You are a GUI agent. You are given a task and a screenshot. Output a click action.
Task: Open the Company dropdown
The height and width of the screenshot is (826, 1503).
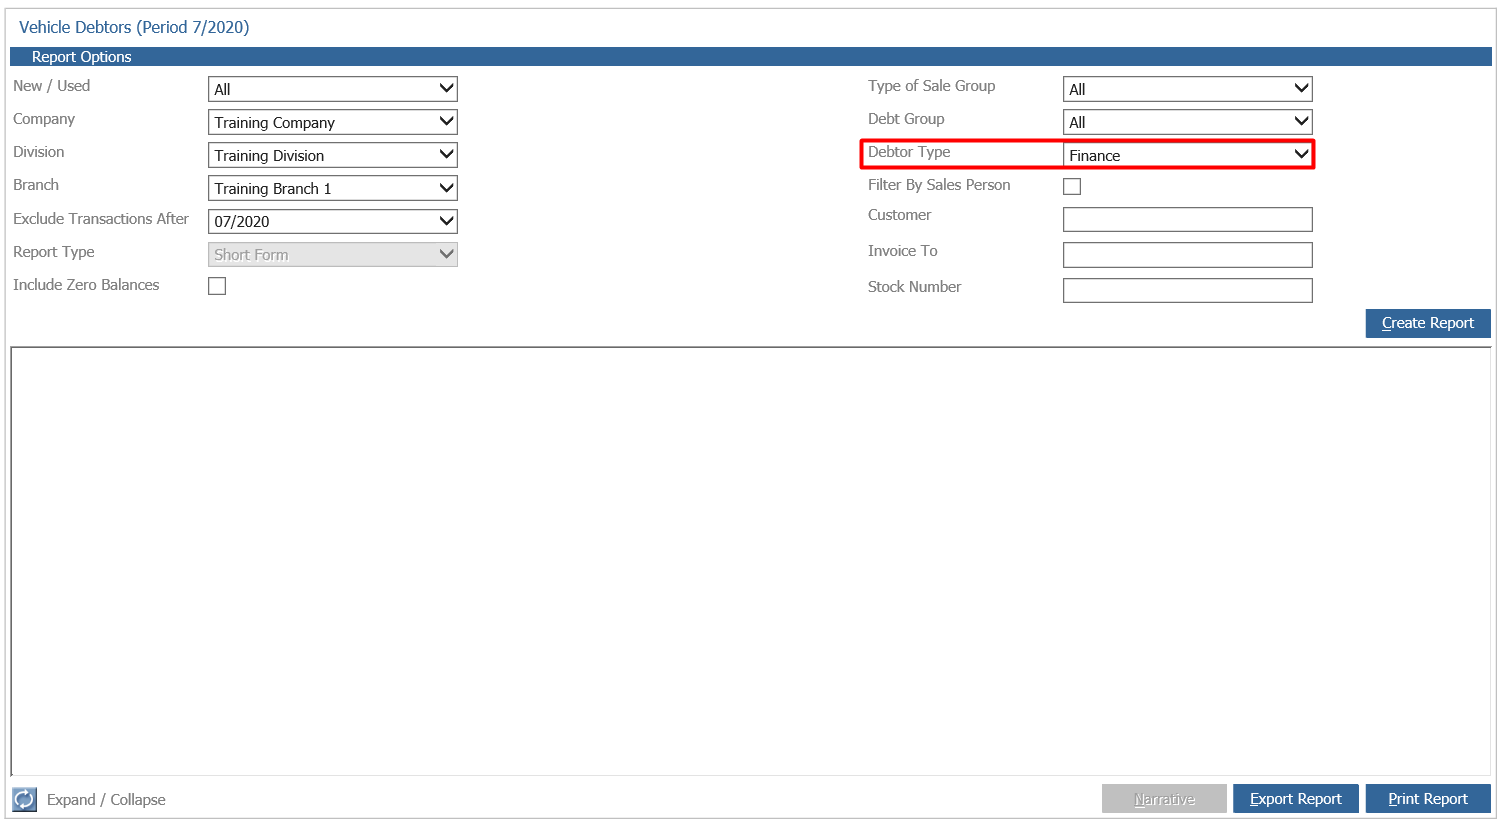click(x=333, y=122)
